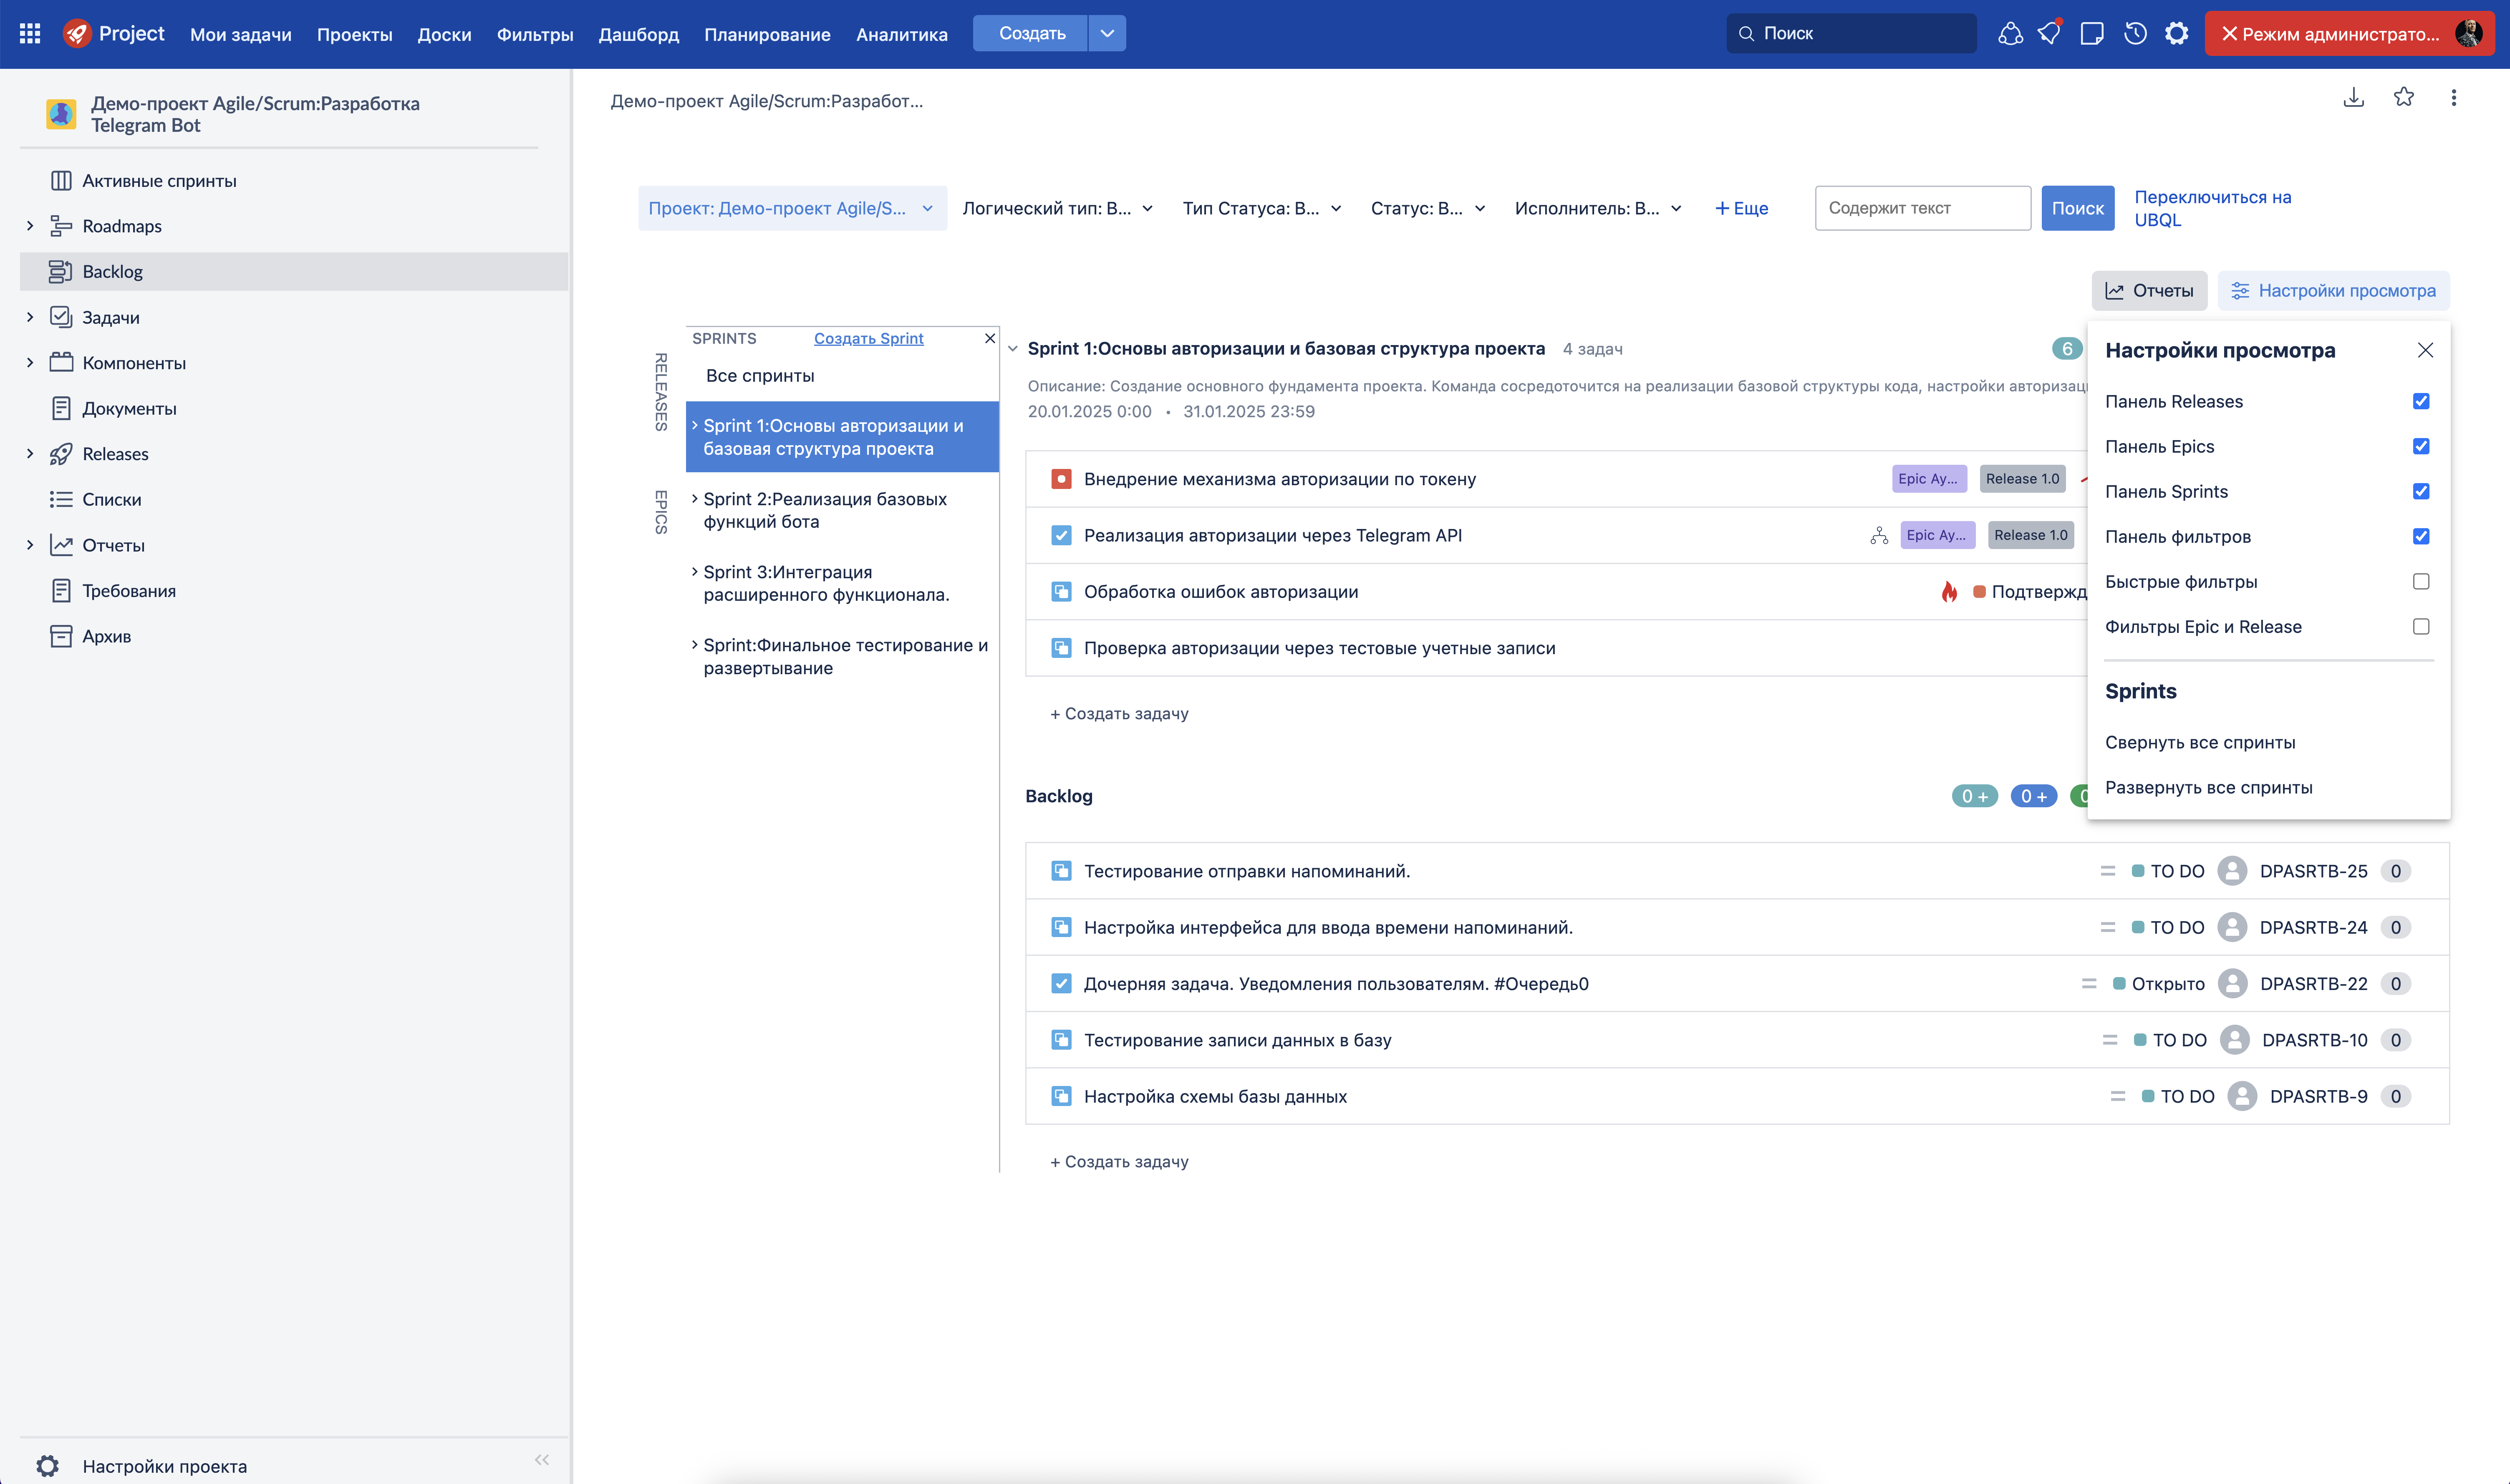Click the Epic Ау... tag on Внедрение механизма
Image resolution: width=2510 pixels, height=1484 pixels.
click(1929, 479)
